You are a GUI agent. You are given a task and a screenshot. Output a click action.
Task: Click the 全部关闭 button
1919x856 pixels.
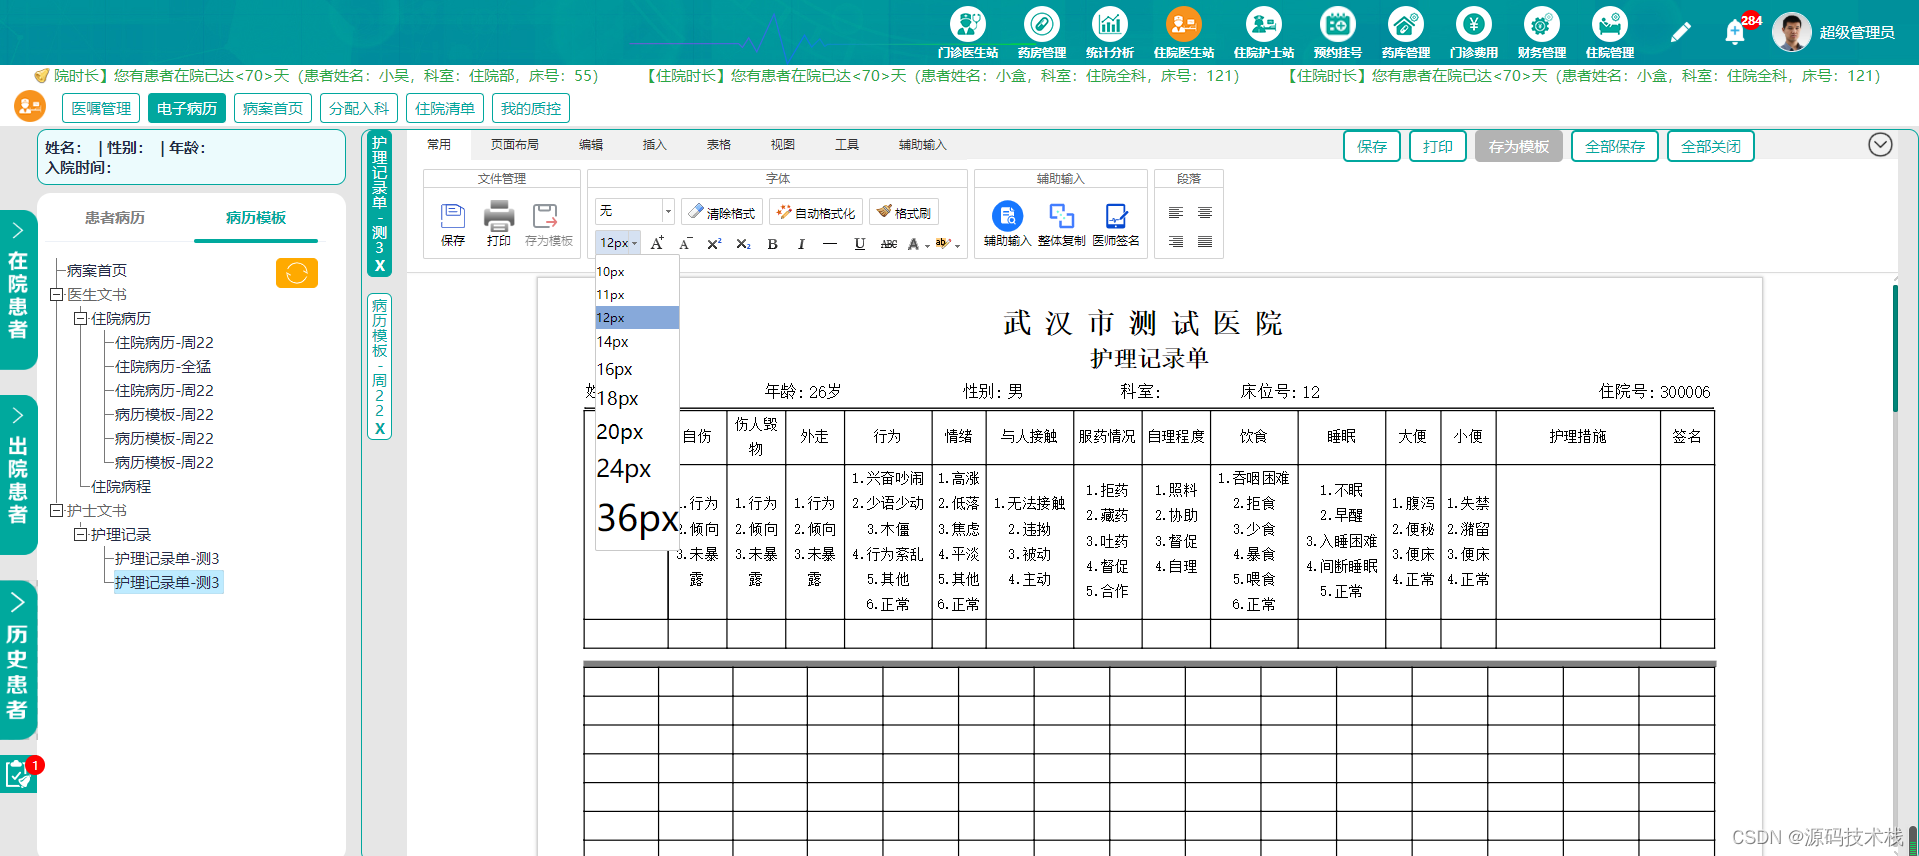(x=1711, y=146)
